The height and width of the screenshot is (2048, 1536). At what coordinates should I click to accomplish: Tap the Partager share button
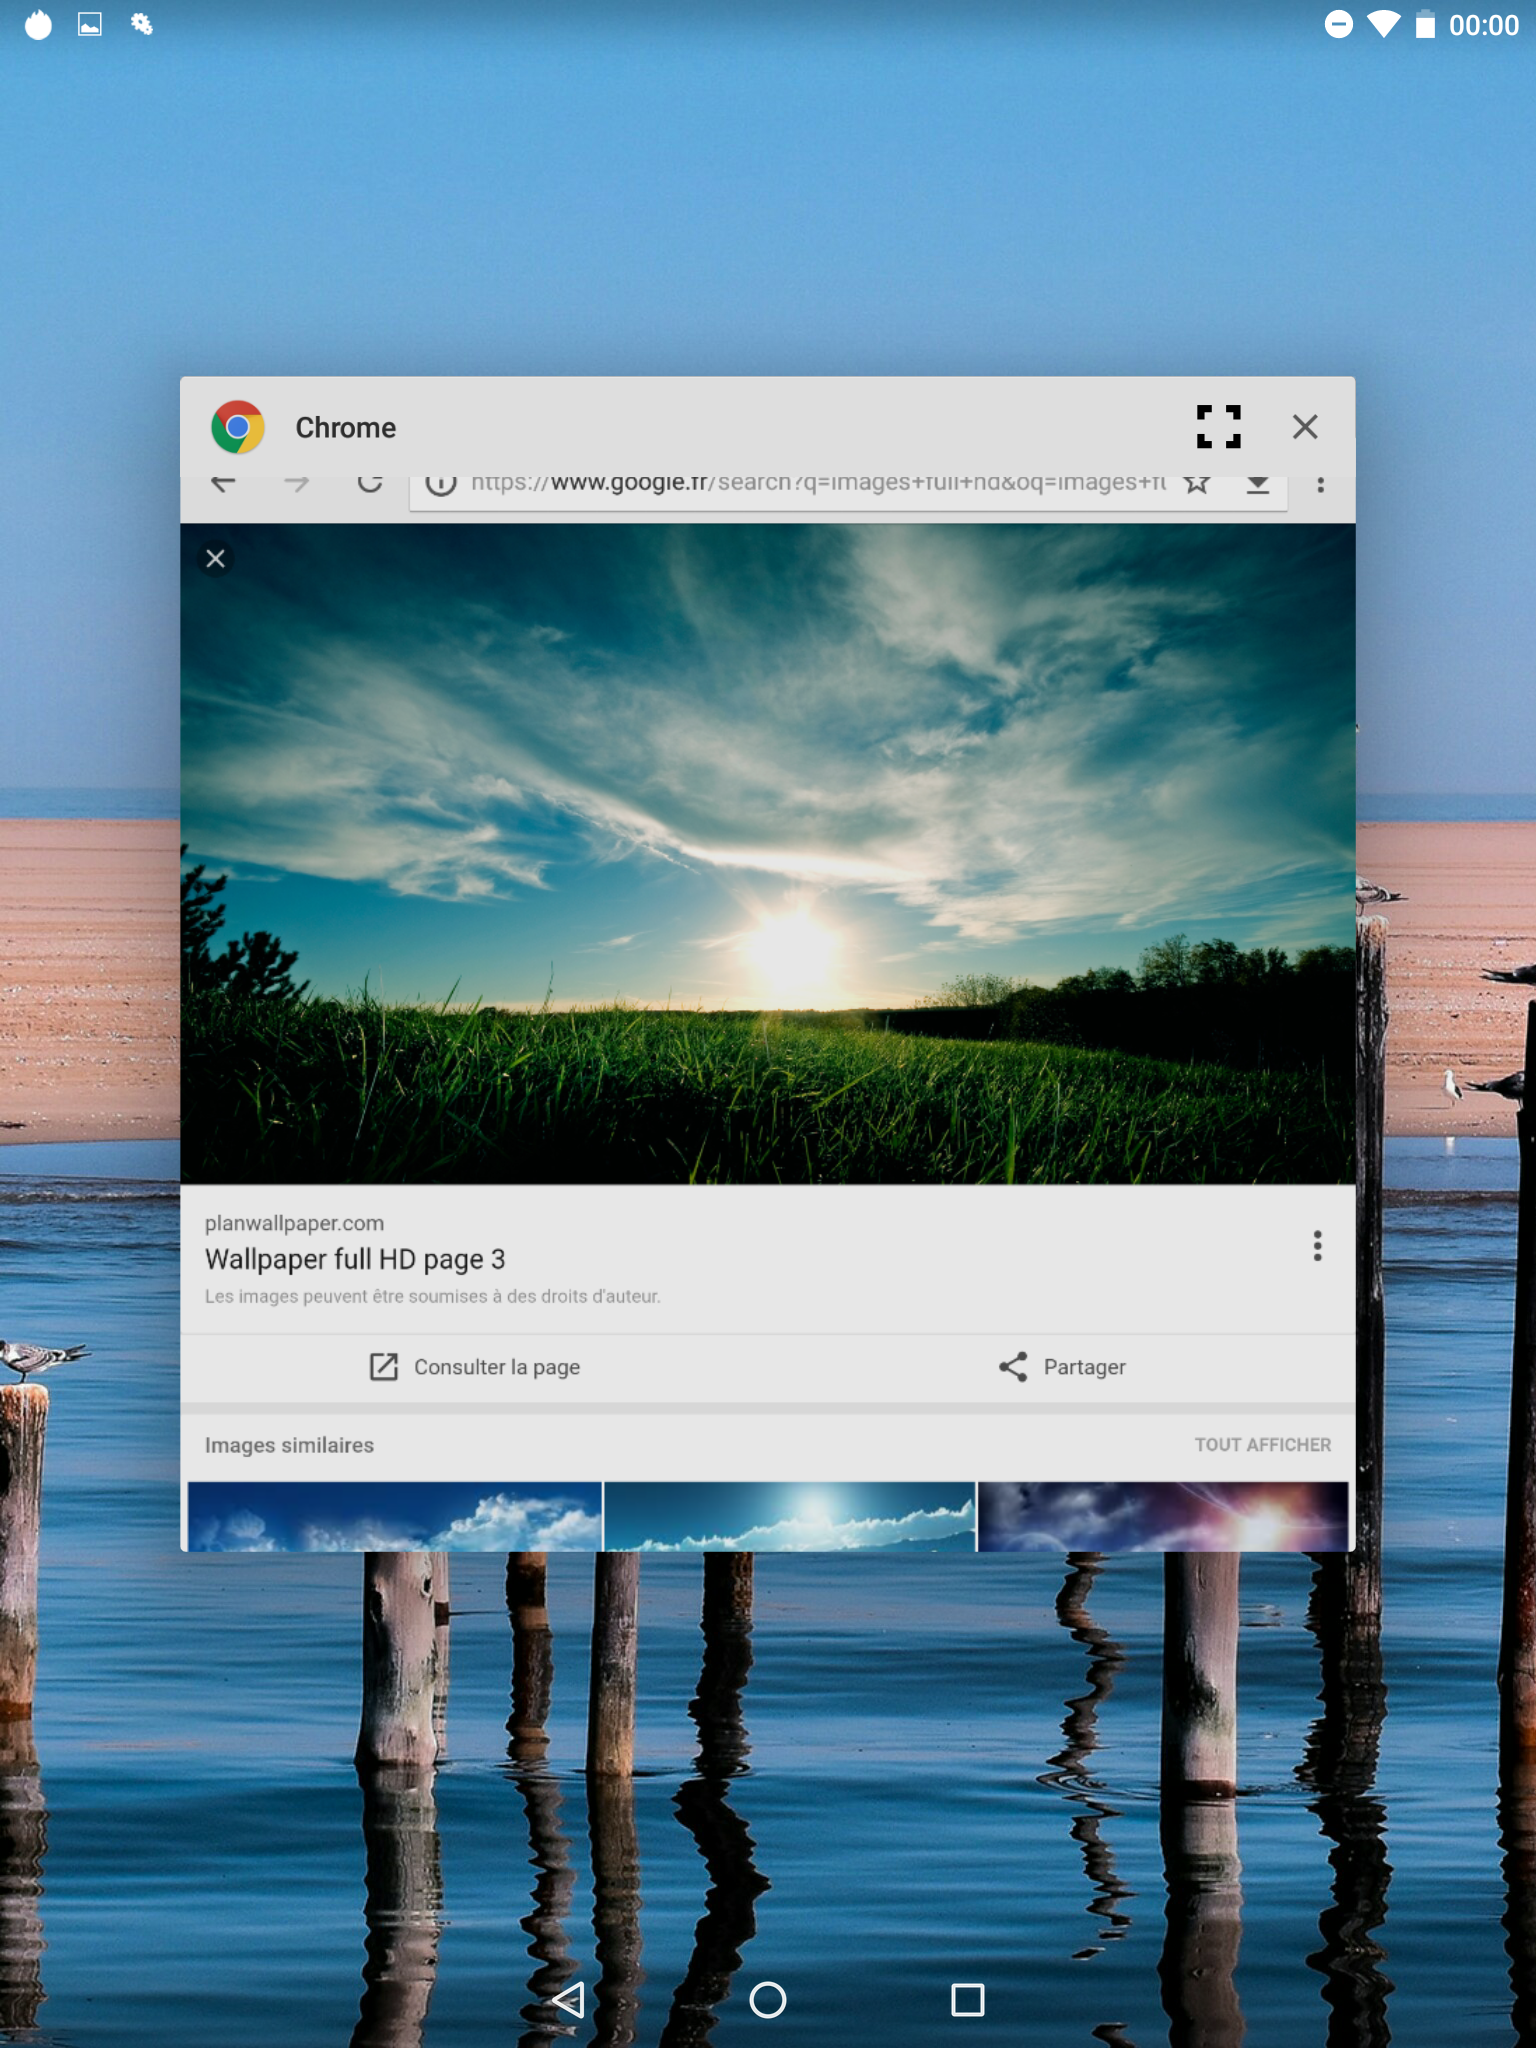tap(1062, 1367)
